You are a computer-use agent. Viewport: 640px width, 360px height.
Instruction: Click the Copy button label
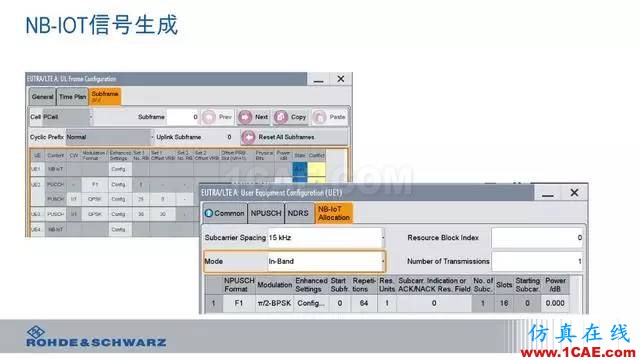(x=298, y=117)
